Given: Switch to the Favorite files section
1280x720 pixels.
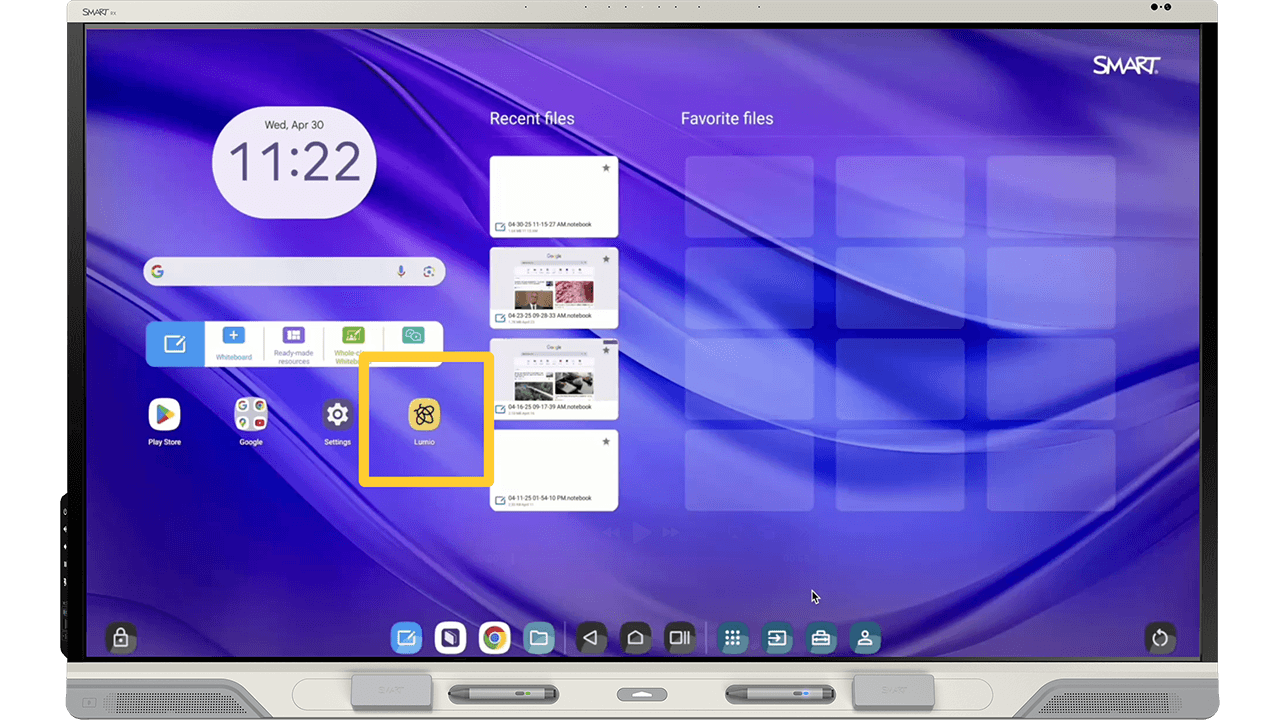Looking at the screenshot, I should [x=727, y=118].
